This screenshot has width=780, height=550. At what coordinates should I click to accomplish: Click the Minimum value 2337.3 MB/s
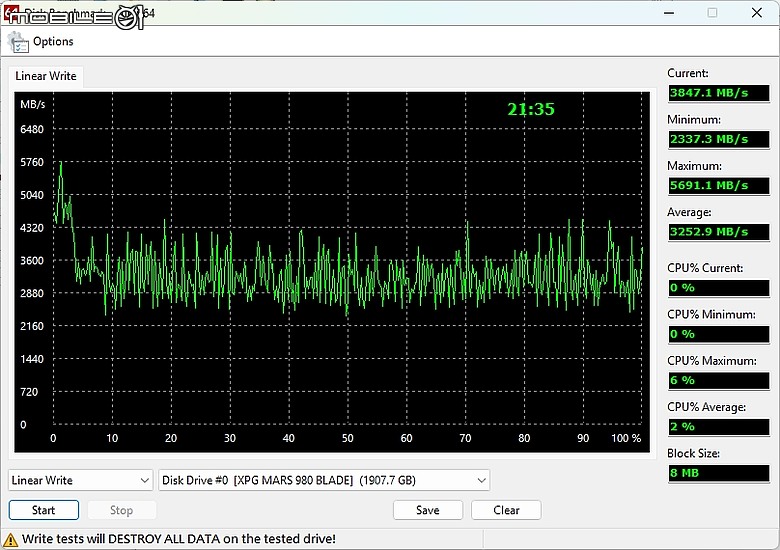pos(718,139)
